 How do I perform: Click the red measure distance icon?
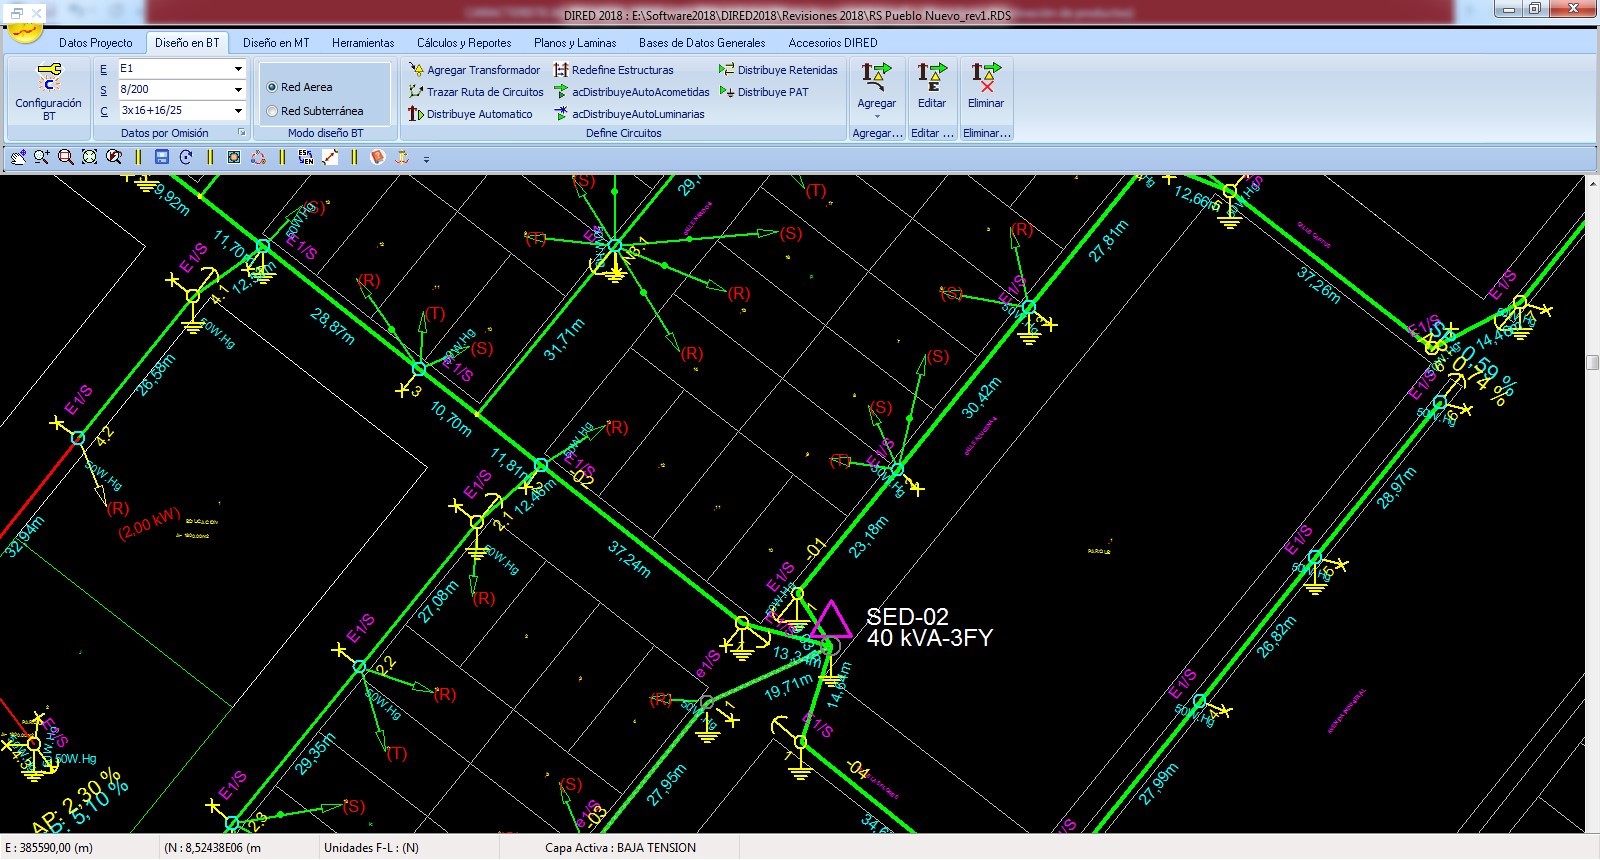[x=330, y=157]
